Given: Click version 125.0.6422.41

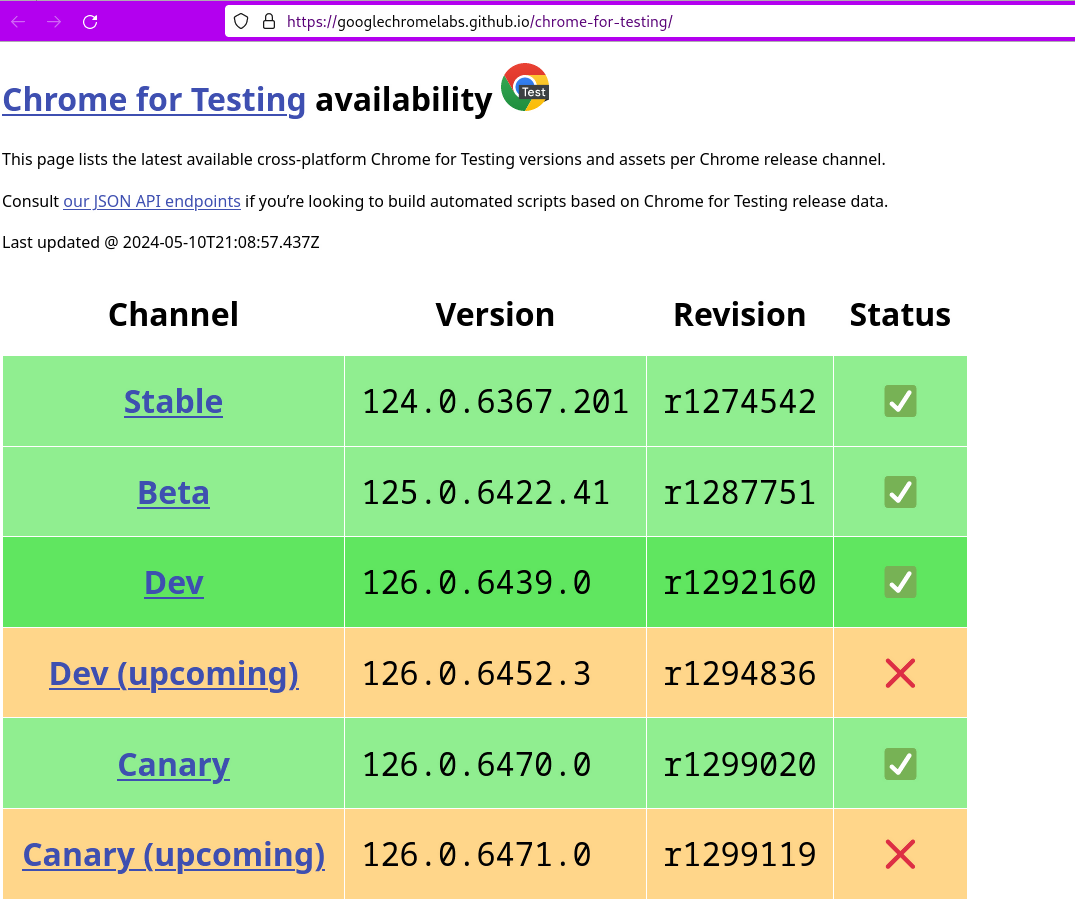Looking at the screenshot, I should click(x=485, y=492).
